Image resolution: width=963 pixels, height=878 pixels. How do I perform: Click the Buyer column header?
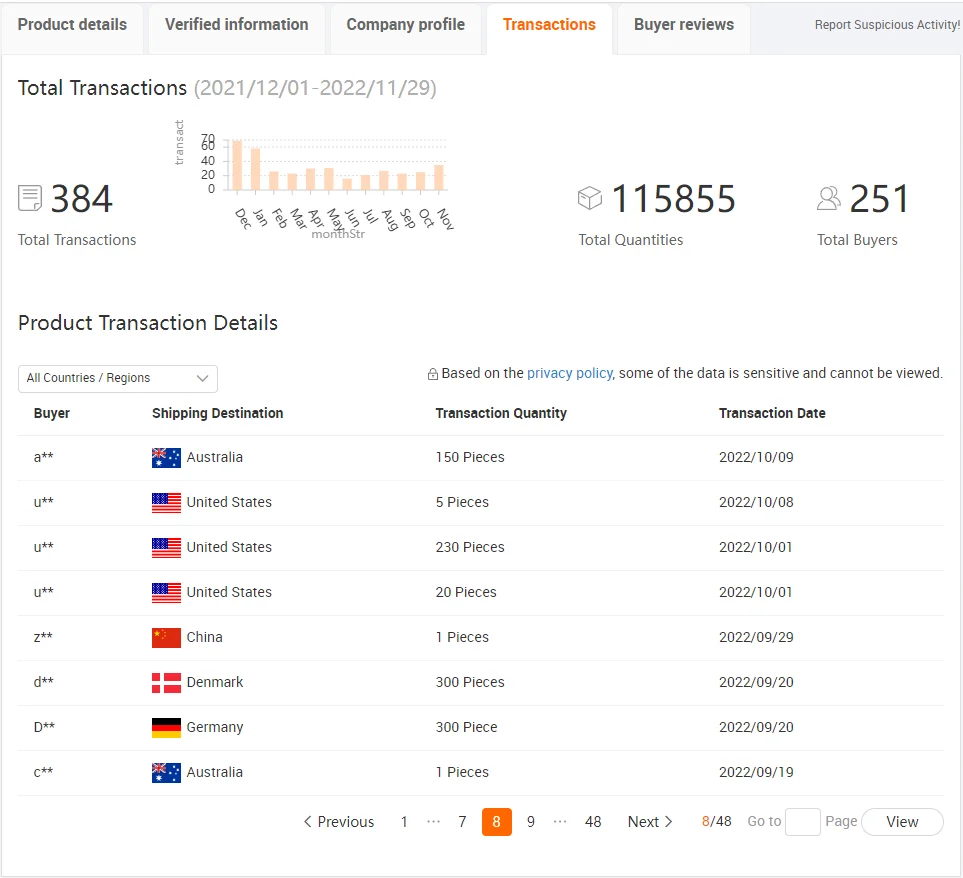[x=52, y=413]
